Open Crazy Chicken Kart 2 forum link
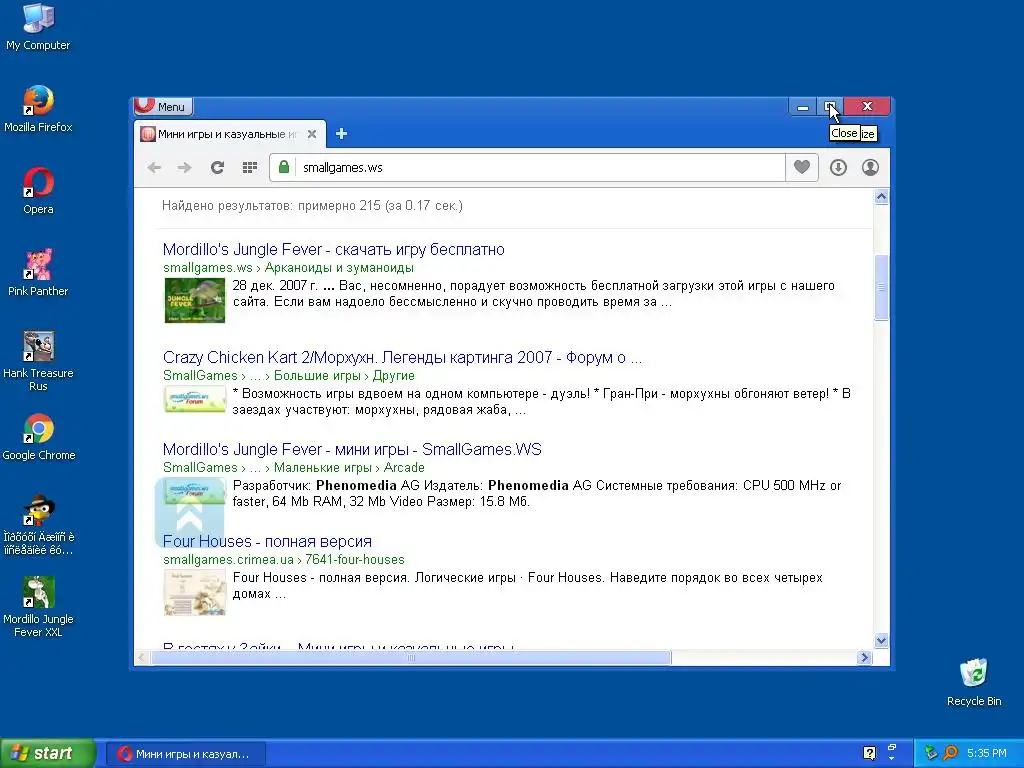Viewport: 1024px width, 768px height. point(402,358)
